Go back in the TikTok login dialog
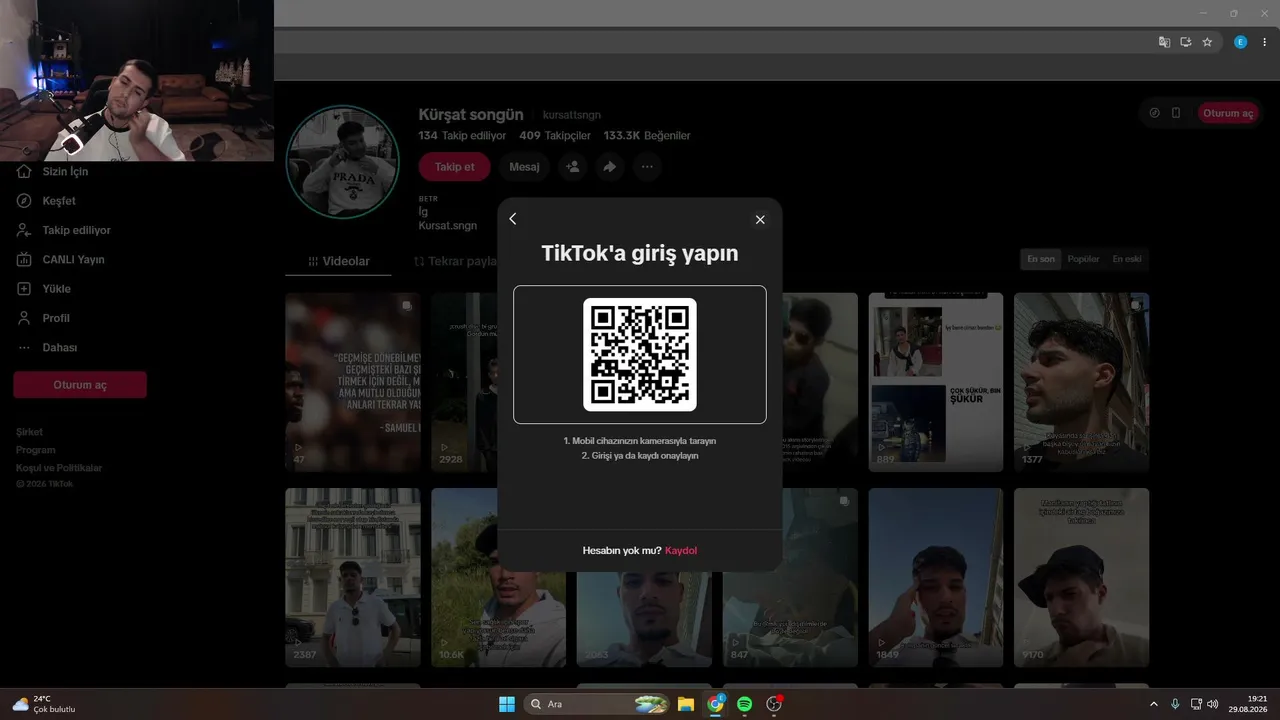 513,219
